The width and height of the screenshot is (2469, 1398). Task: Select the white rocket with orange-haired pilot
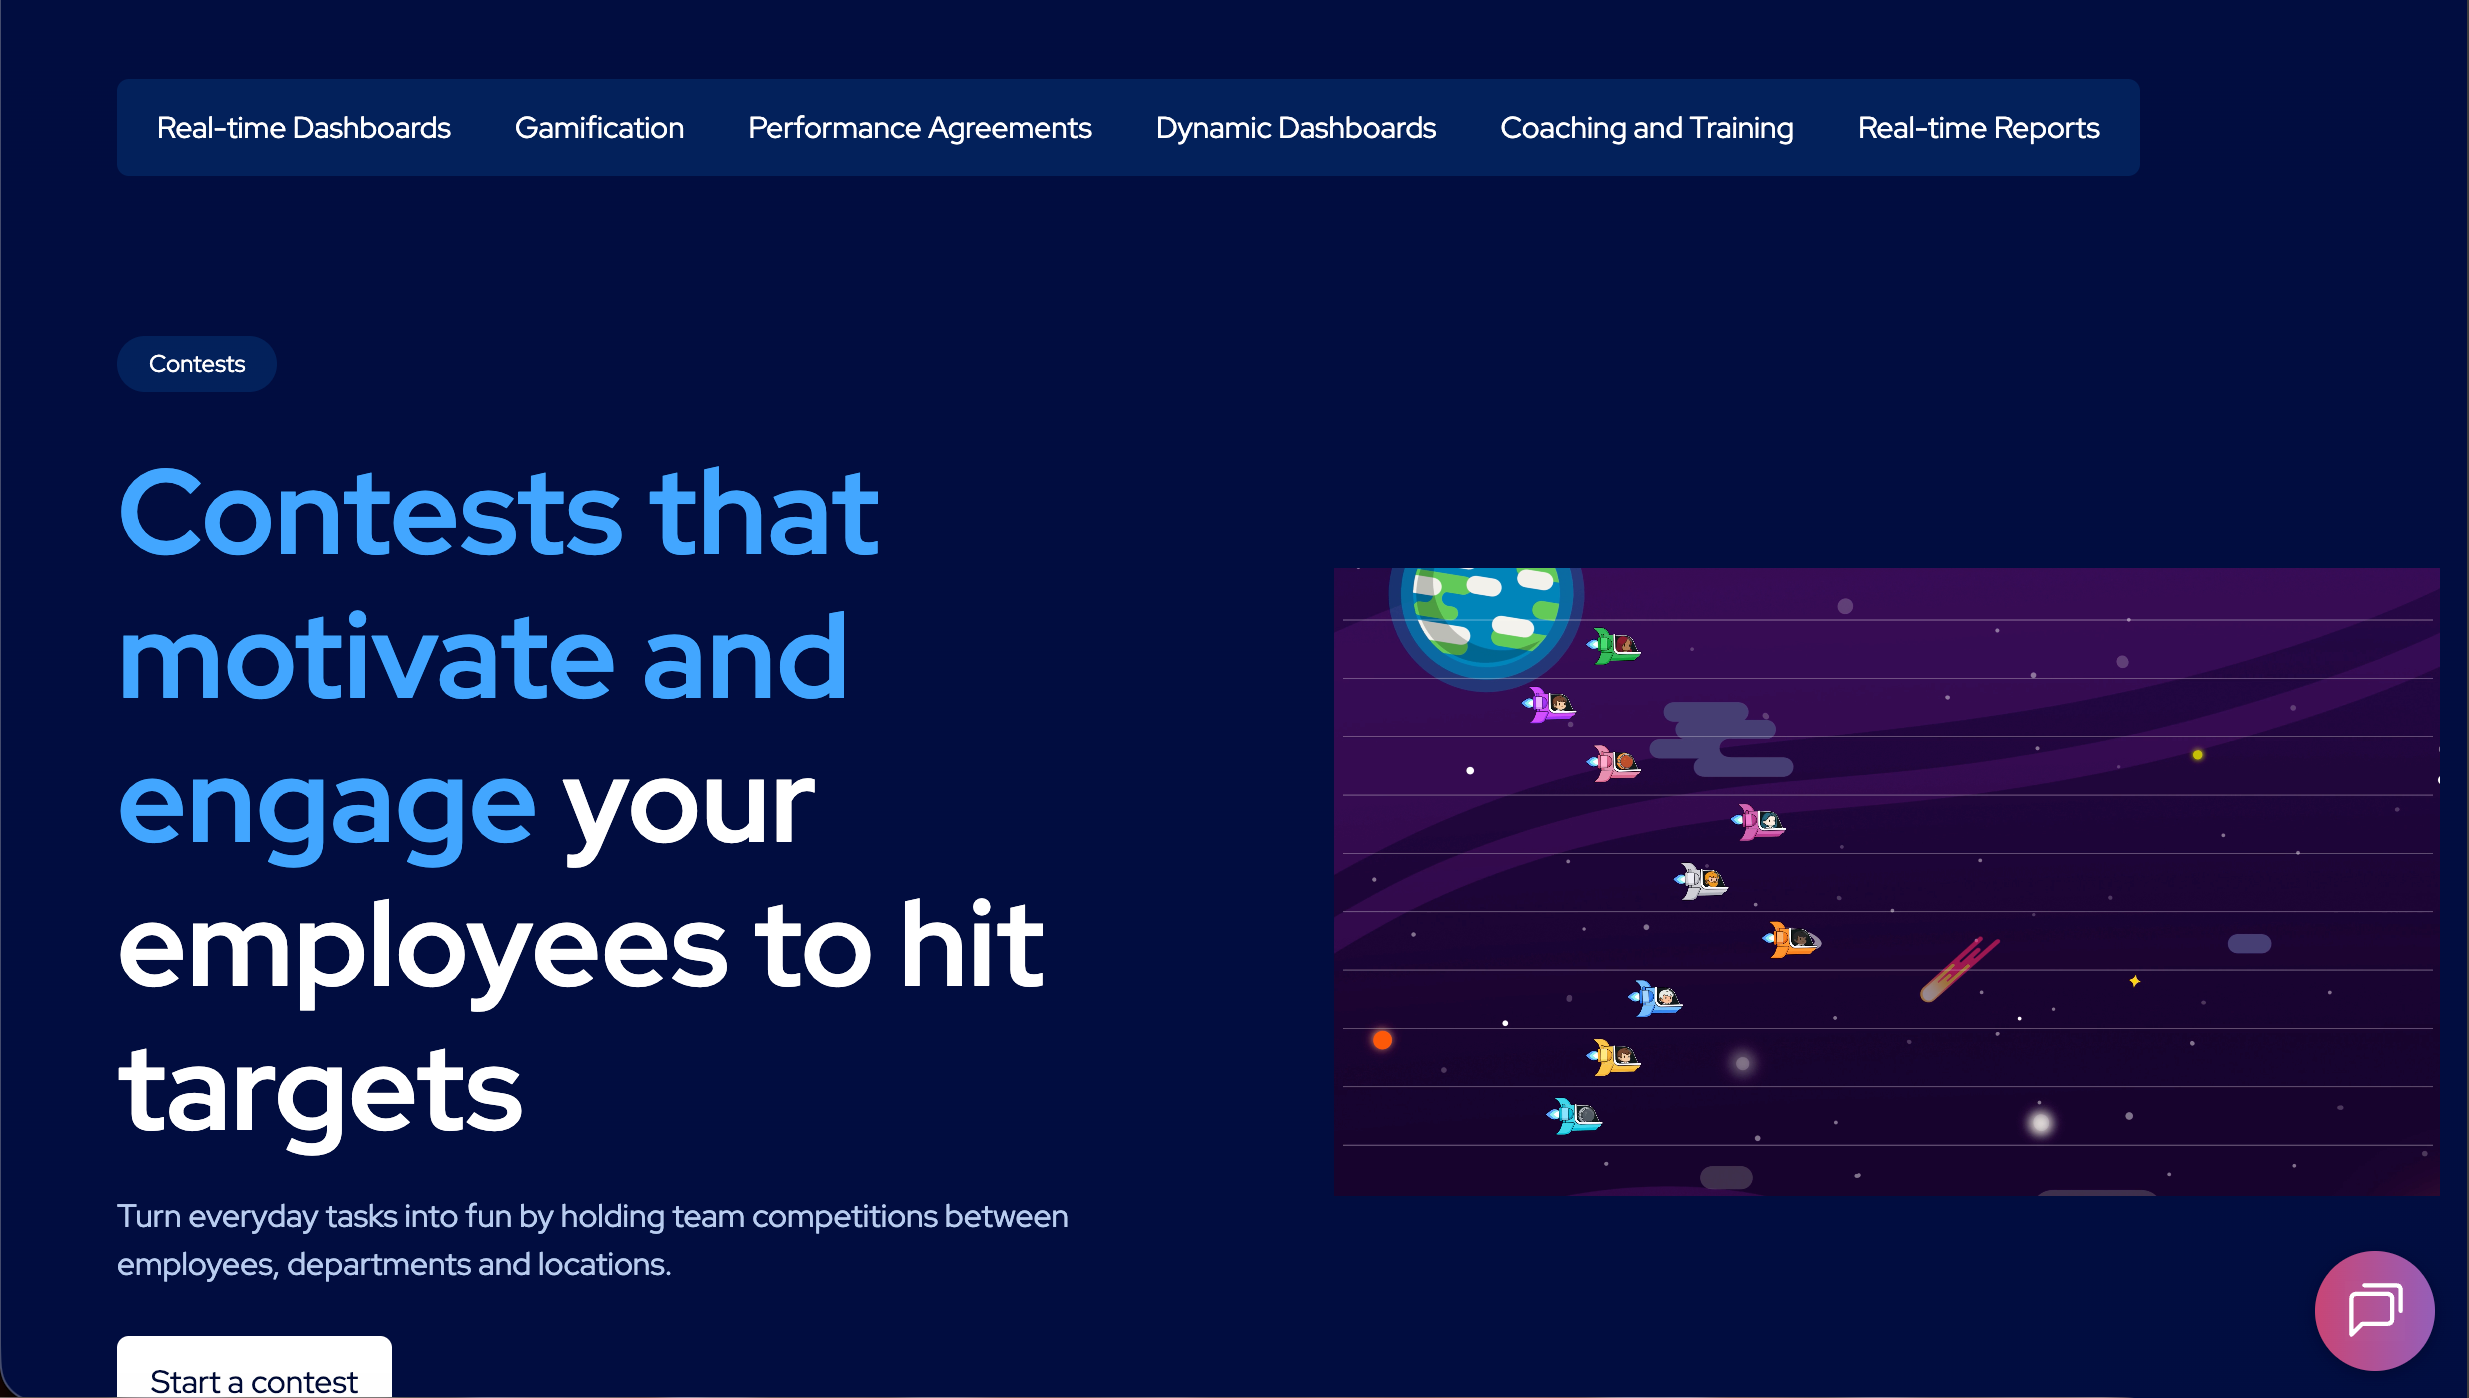[x=1701, y=881]
